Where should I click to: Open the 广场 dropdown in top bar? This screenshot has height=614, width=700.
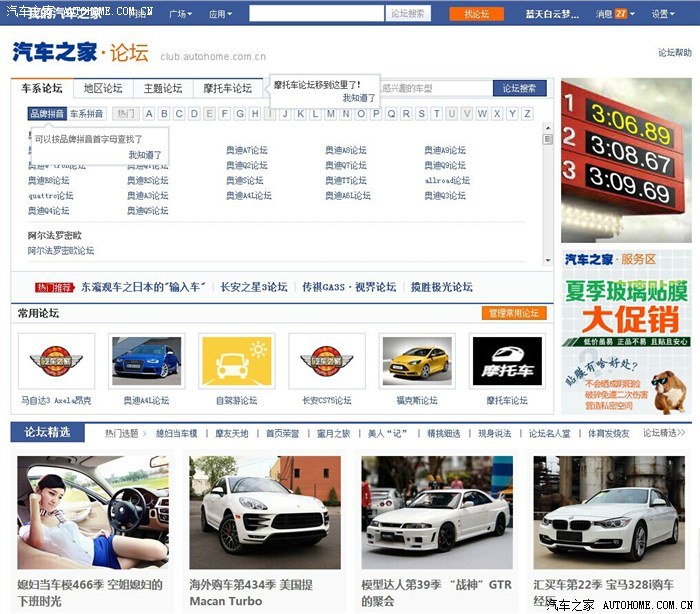point(180,14)
